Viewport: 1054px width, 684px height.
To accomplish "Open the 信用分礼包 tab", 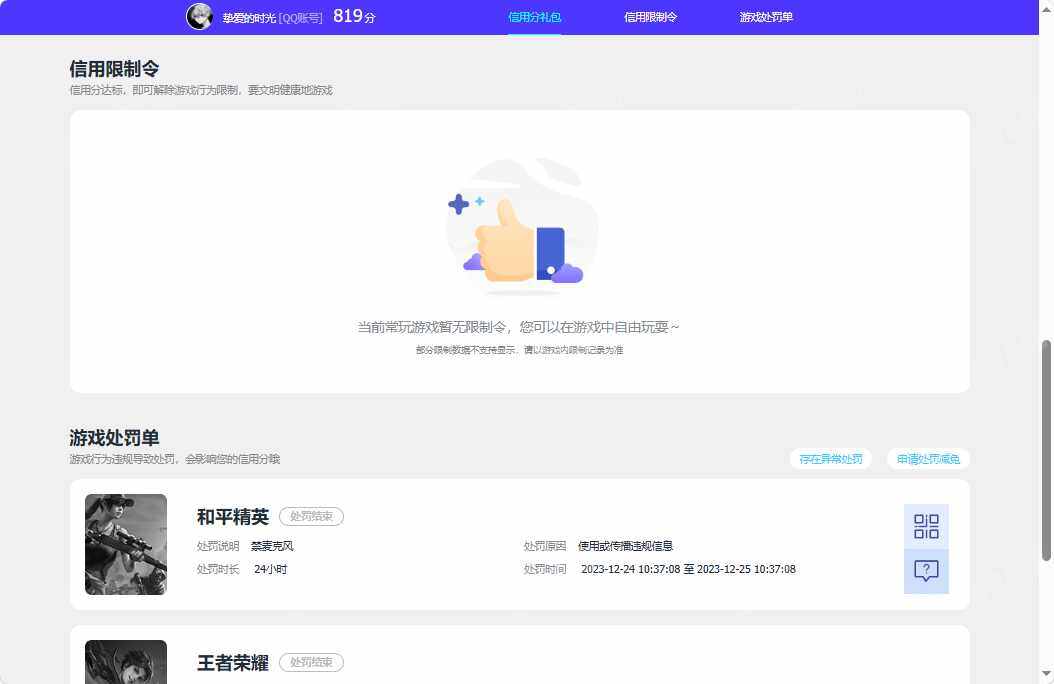I will coord(534,17).
